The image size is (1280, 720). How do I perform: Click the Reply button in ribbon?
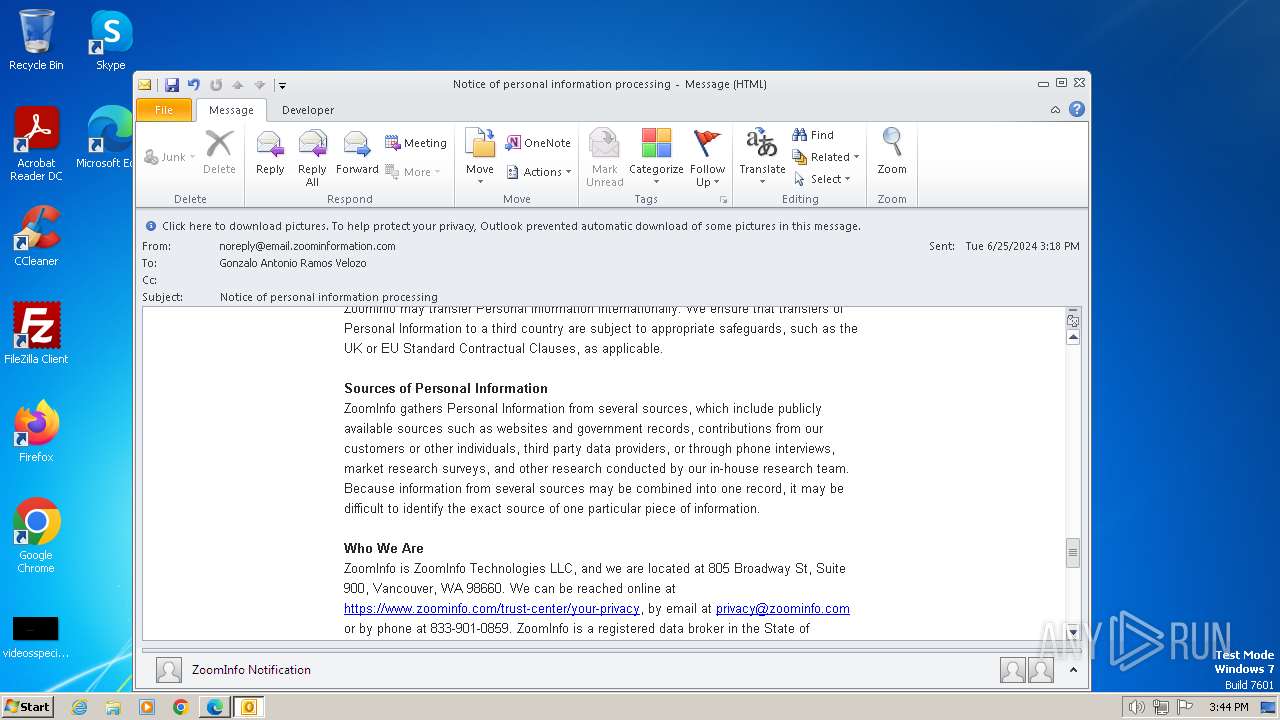click(x=270, y=153)
